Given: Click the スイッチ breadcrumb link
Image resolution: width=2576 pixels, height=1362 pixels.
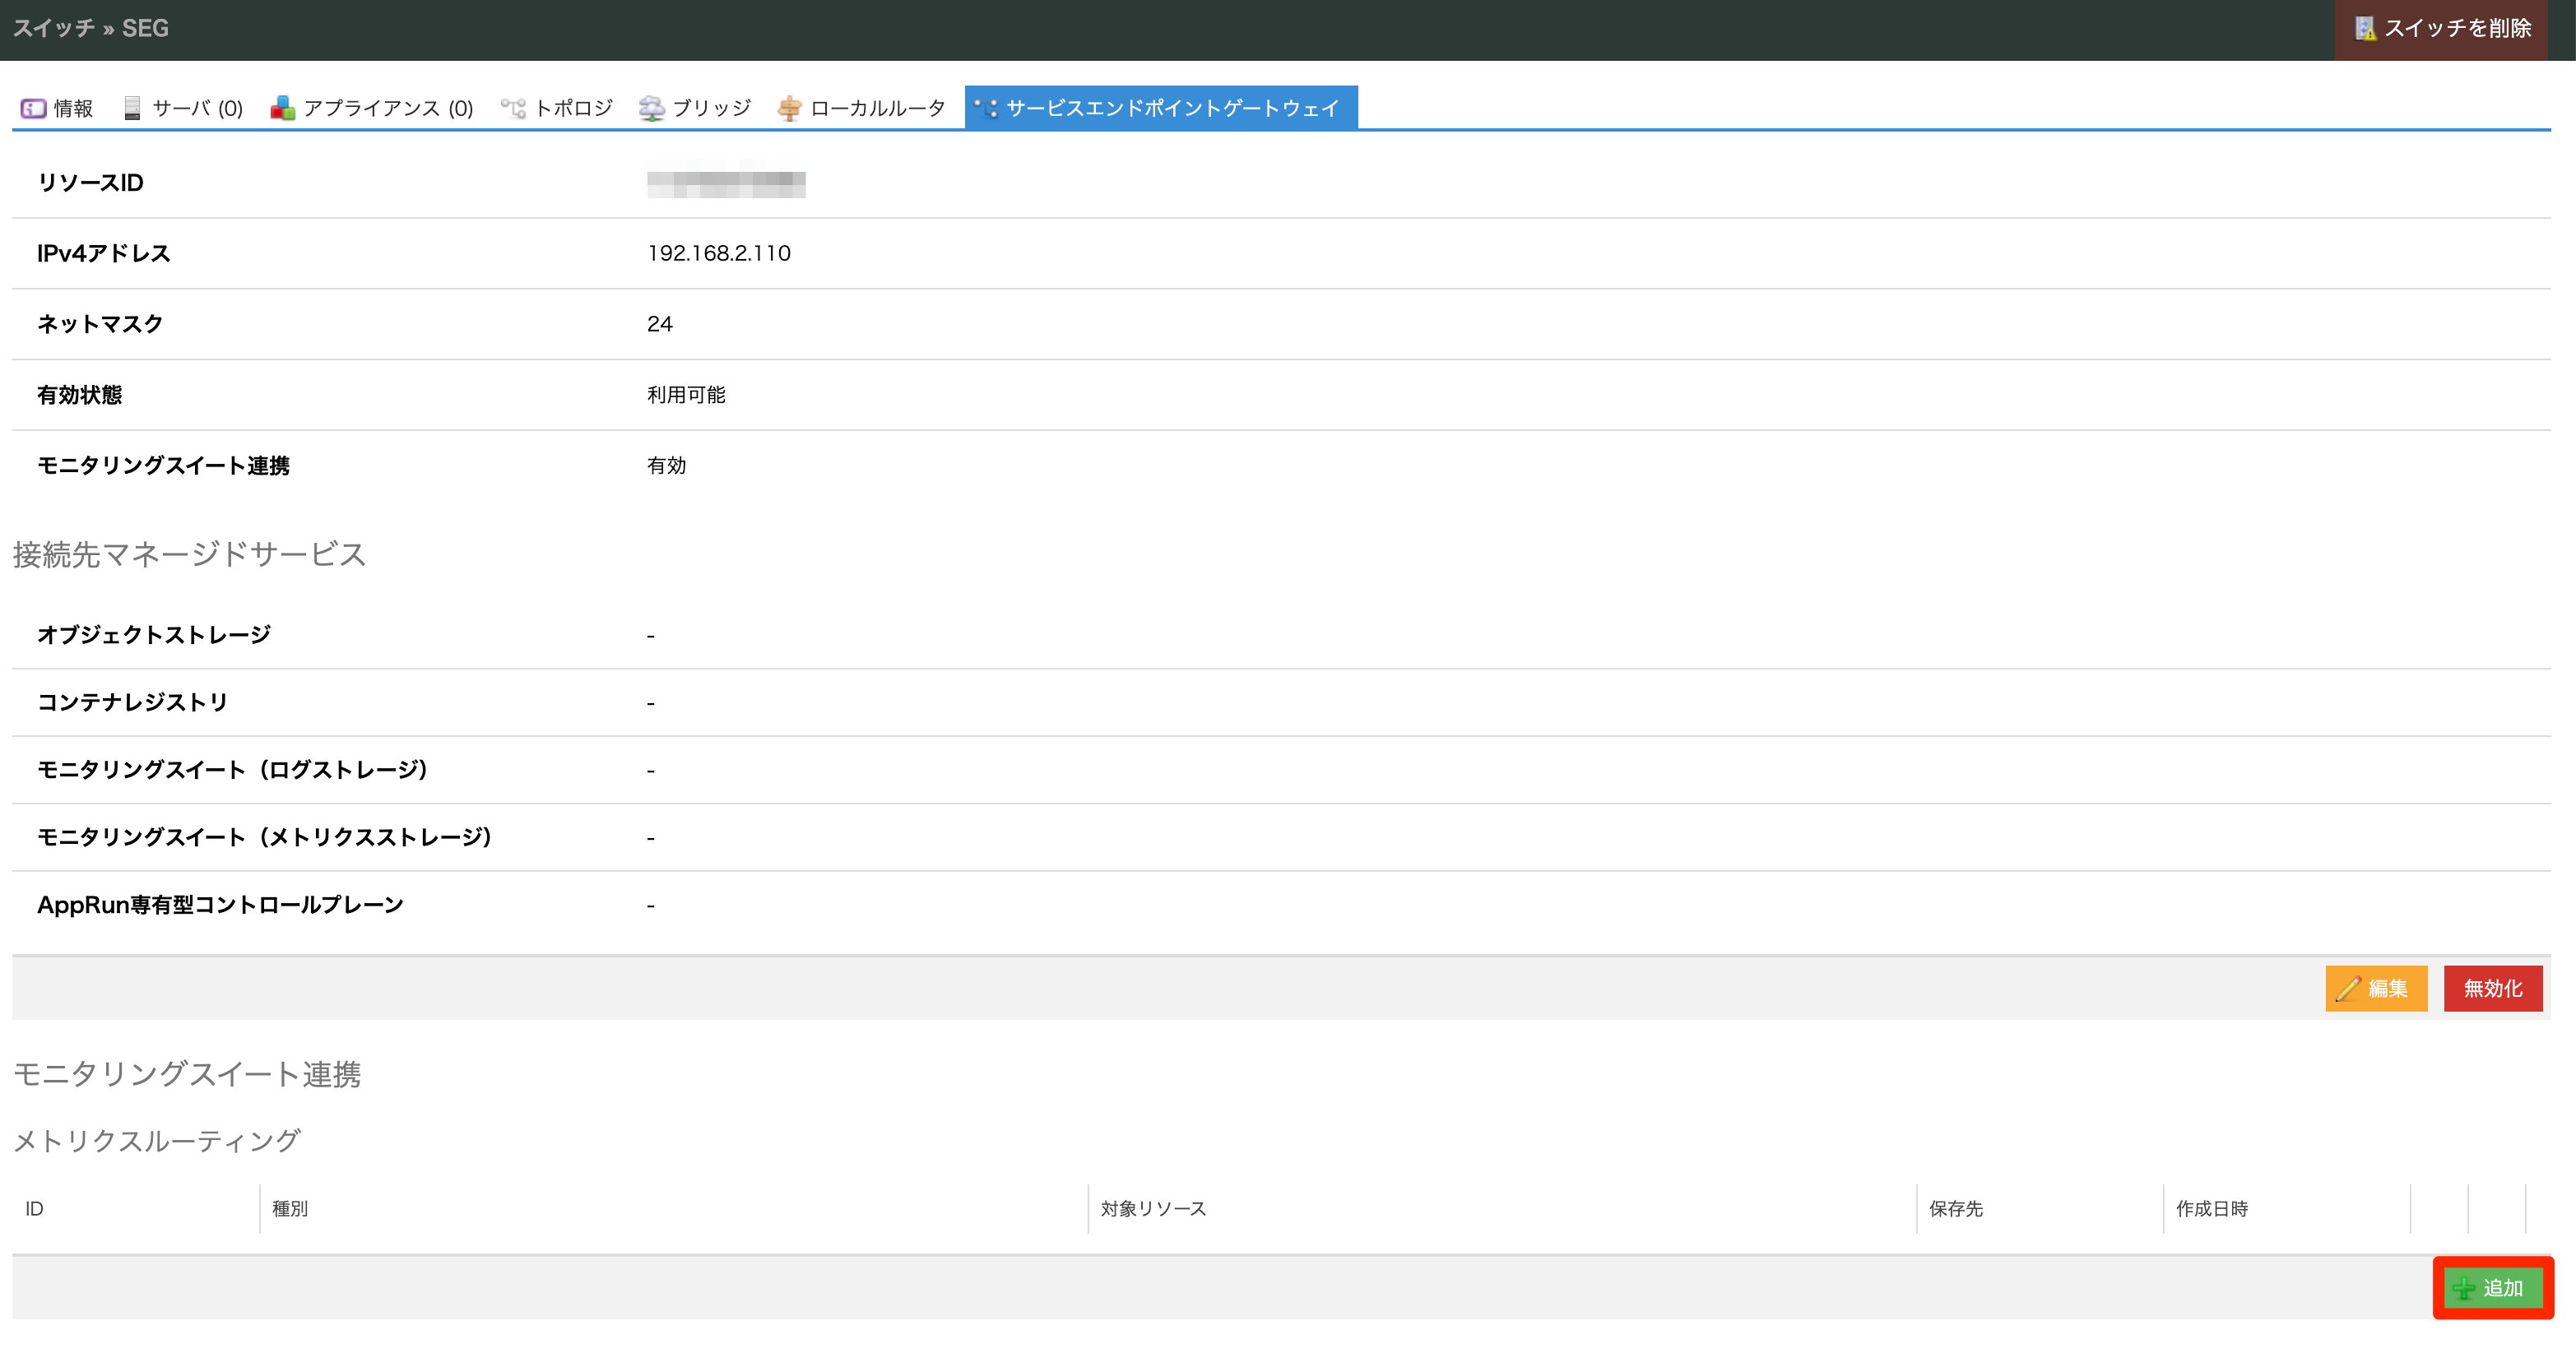Looking at the screenshot, I should click(x=53, y=28).
